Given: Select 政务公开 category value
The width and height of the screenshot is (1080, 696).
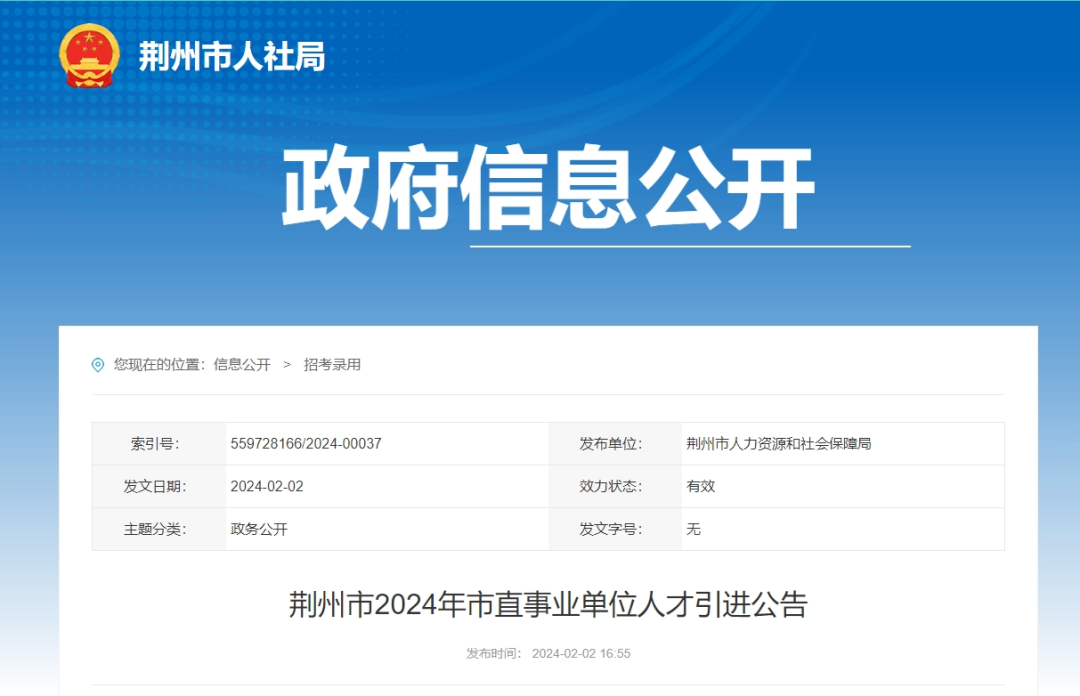Looking at the screenshot, I should coord(259,529).
